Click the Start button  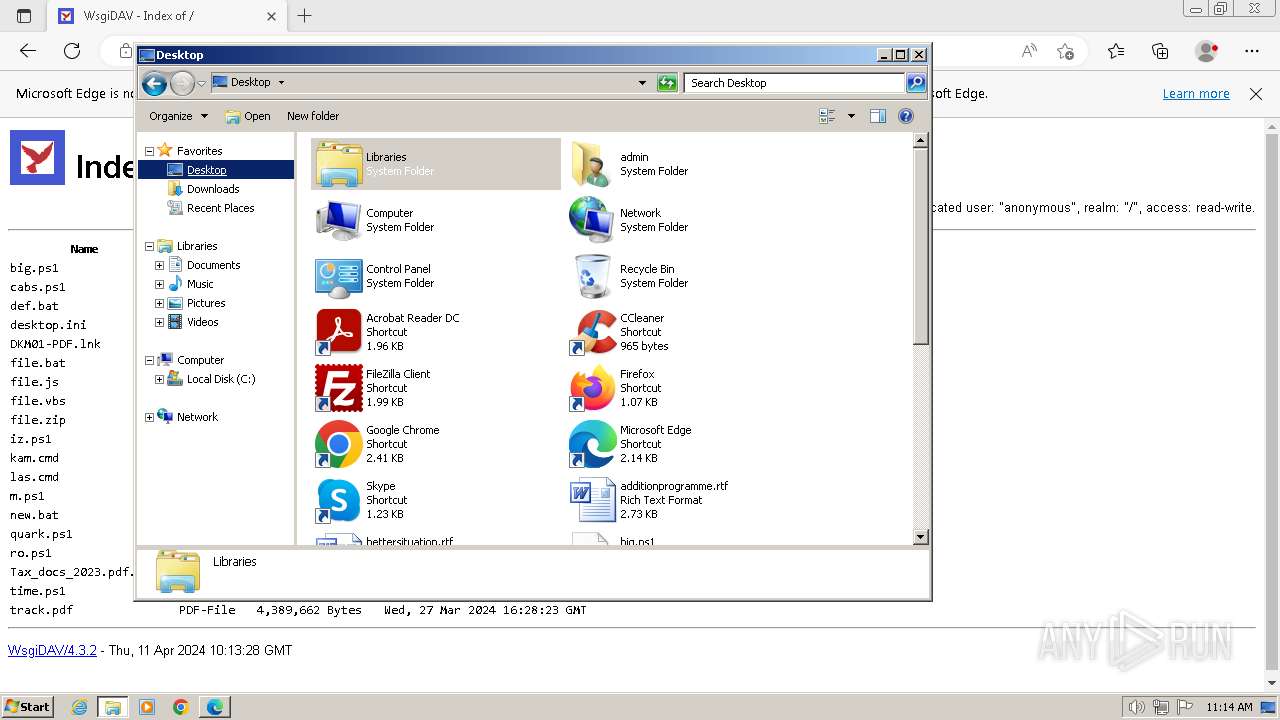(27, 707)
